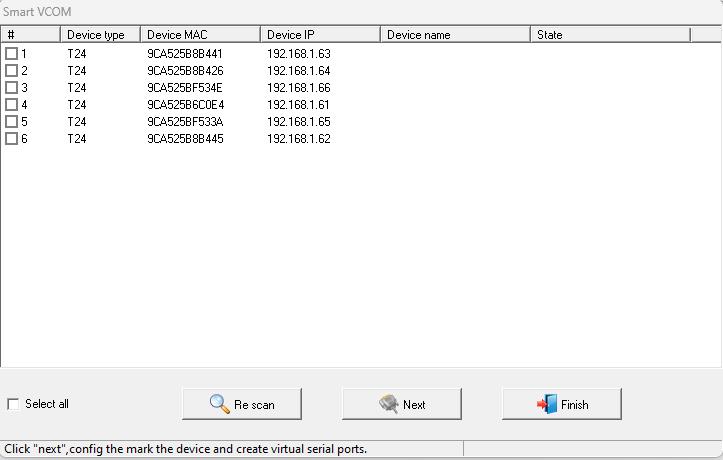The image size is (723, 460).
Task: Click the exit door icon on Finish
Action: (547, 404)
